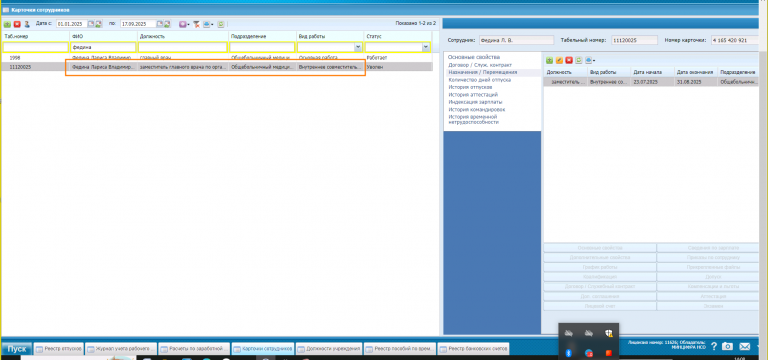Image resolution: width=768 pixels, height=360 pixels.
Task: Click the icon right of the 'Дата с' calendar
Action: (x=98, y=24)
